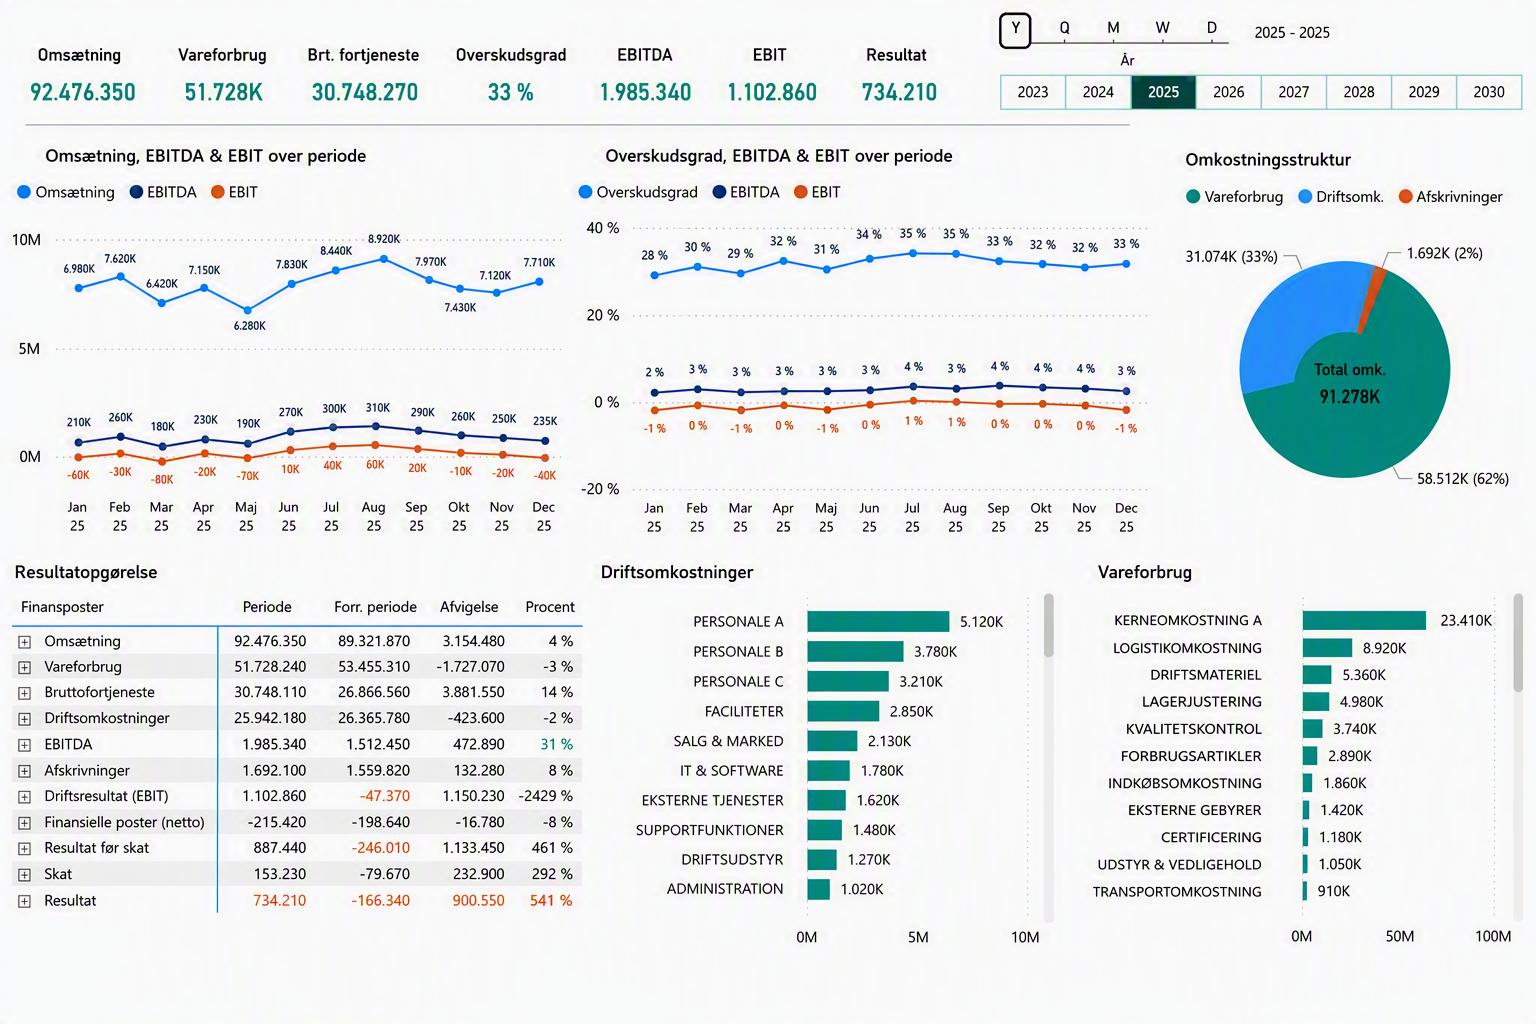The width and height of the screenshot is (1536, 1024).
Task: Select year 2029 in the slicer
Action: [1424, 92]
